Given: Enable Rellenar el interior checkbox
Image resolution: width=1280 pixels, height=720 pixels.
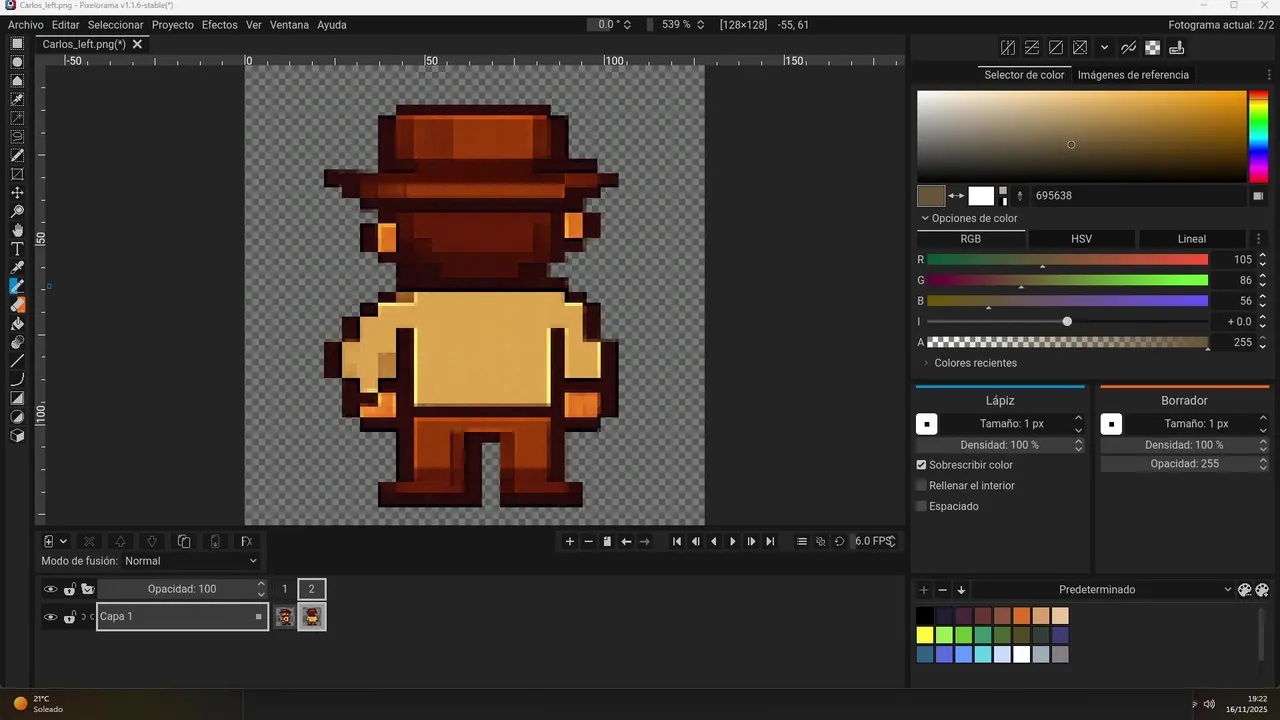Looking at the screenshot, I should pos(921,485).
